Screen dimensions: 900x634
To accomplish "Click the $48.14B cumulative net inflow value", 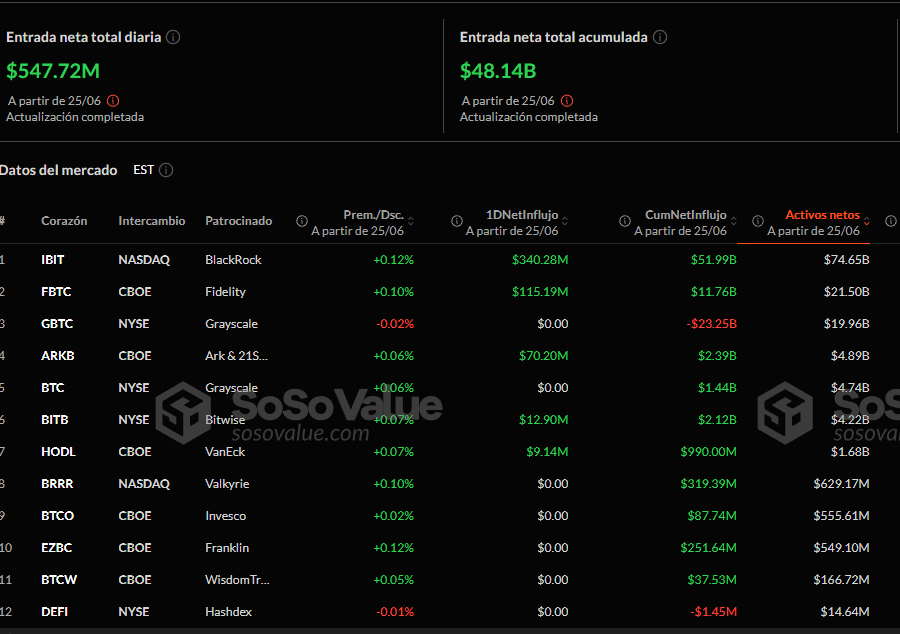I will 498,71.
